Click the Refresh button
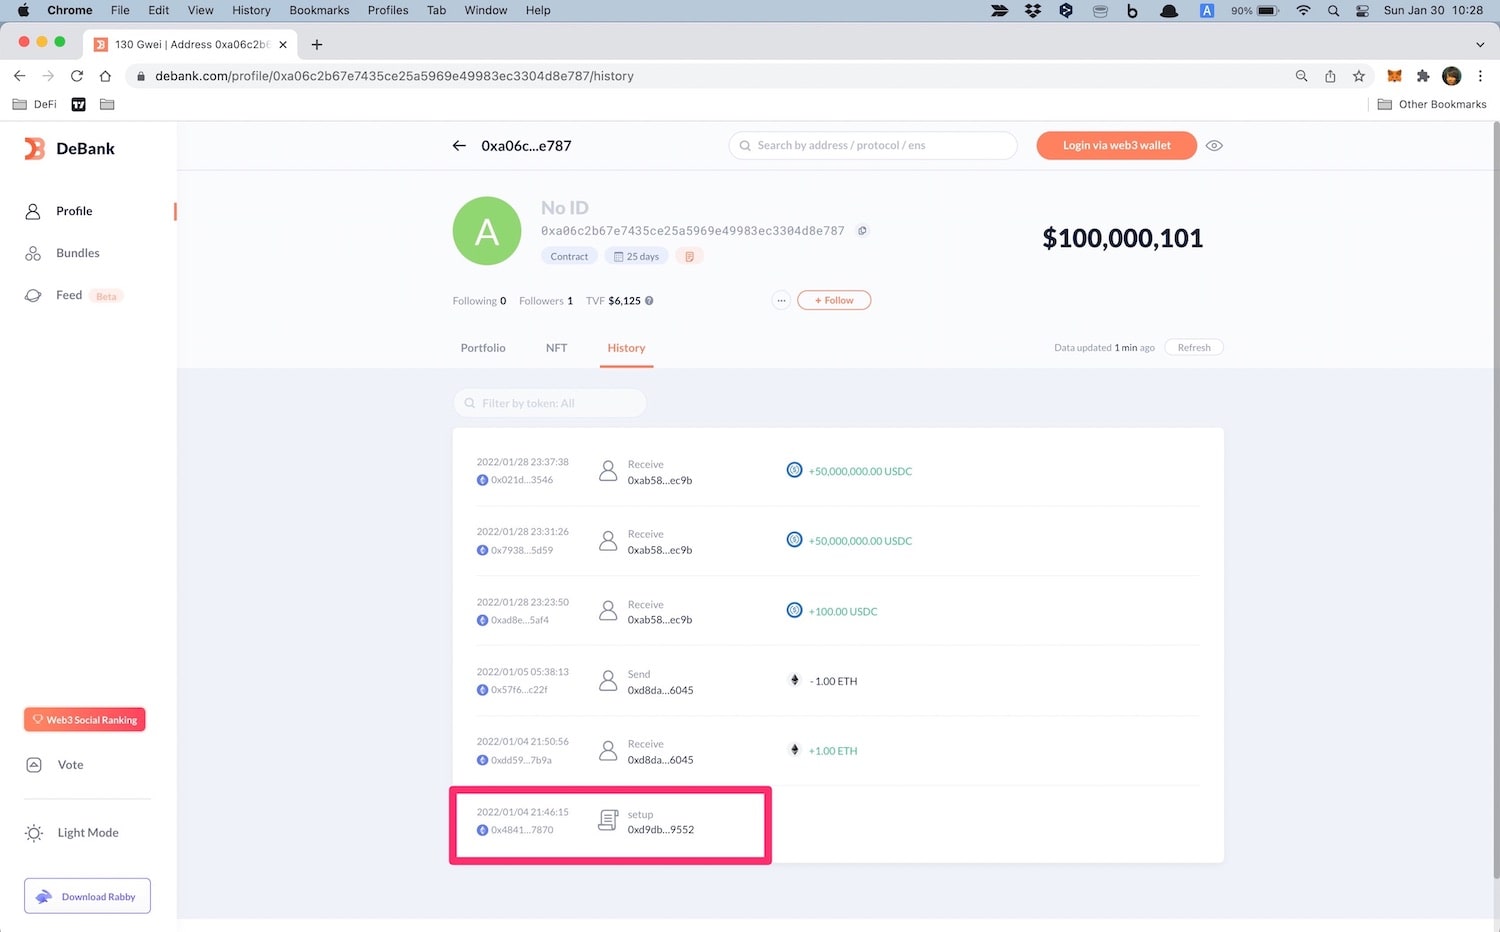Image resolution: width=1500 pixels, height=932 pixels. [1194, 348]
